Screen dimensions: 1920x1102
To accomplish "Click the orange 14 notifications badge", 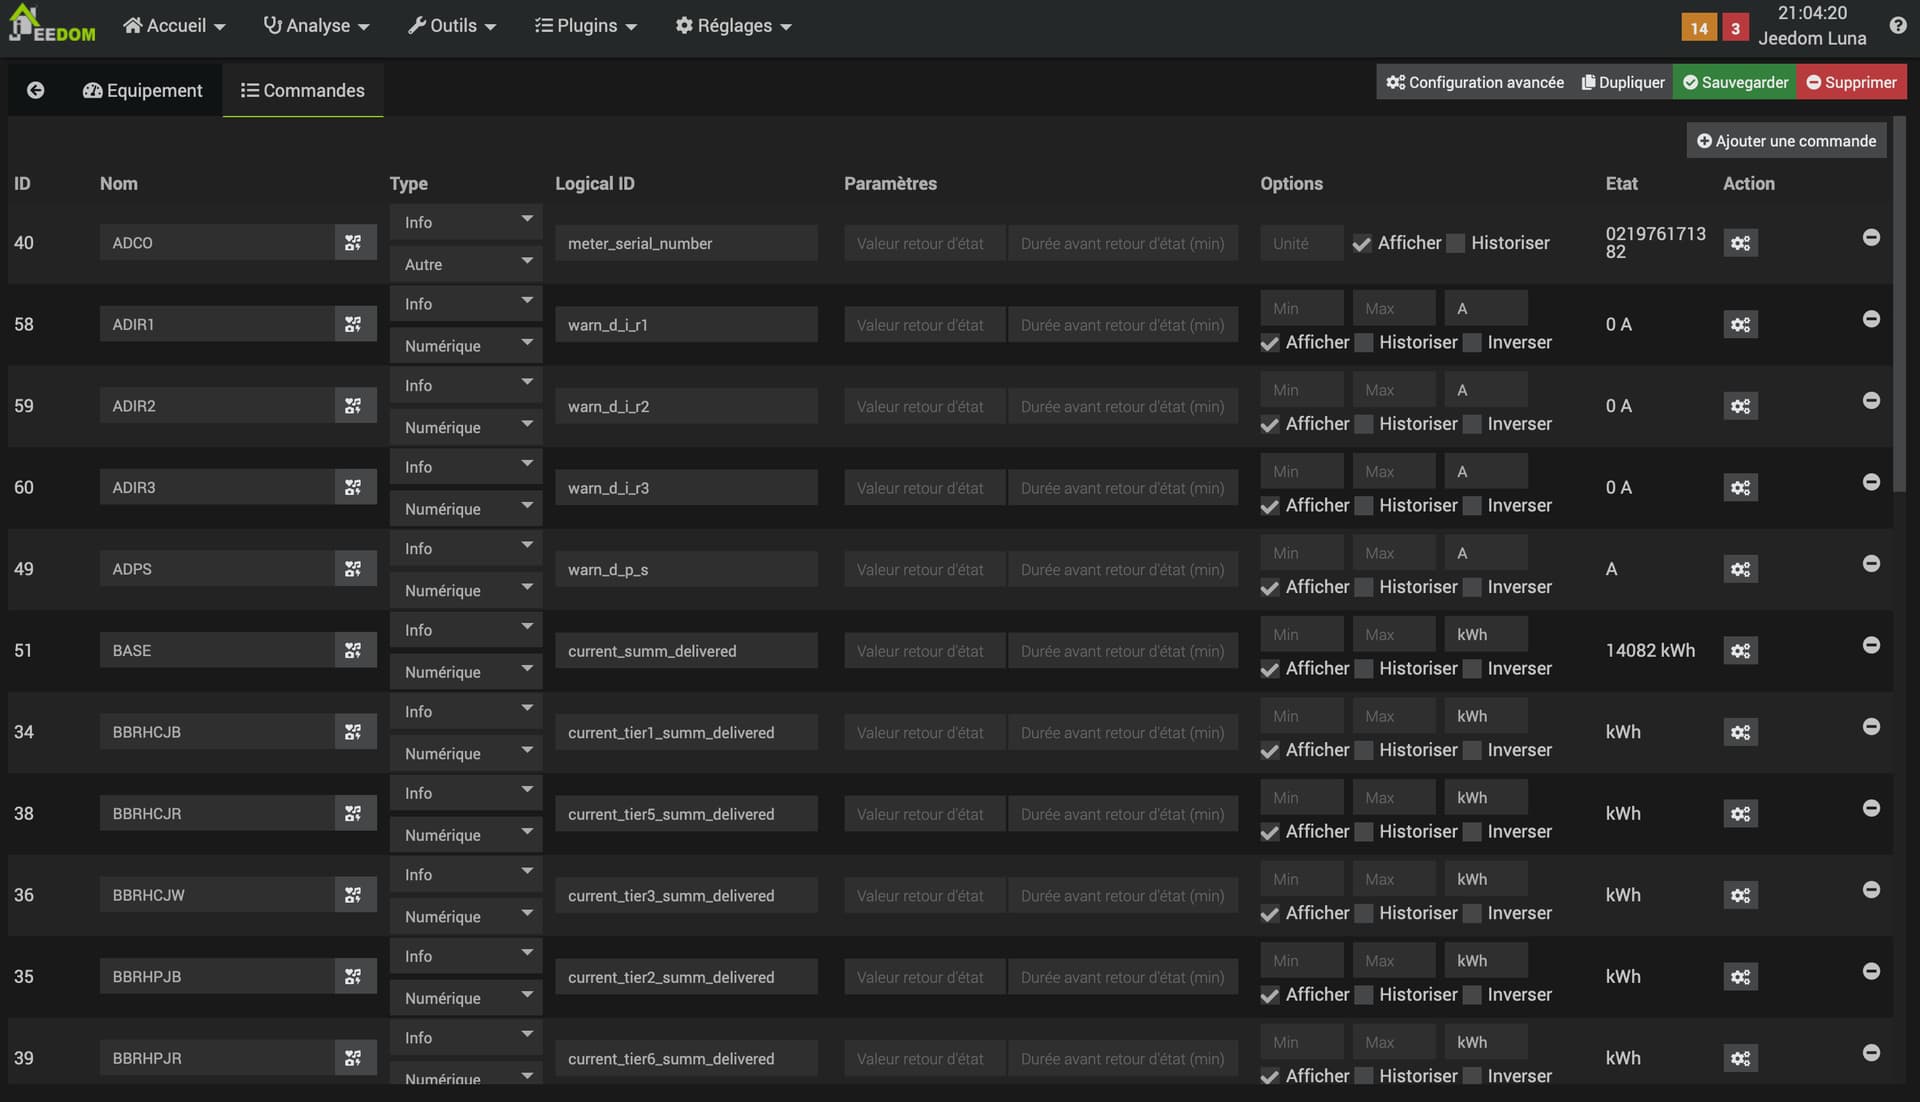I will [x=1698, y=28].
